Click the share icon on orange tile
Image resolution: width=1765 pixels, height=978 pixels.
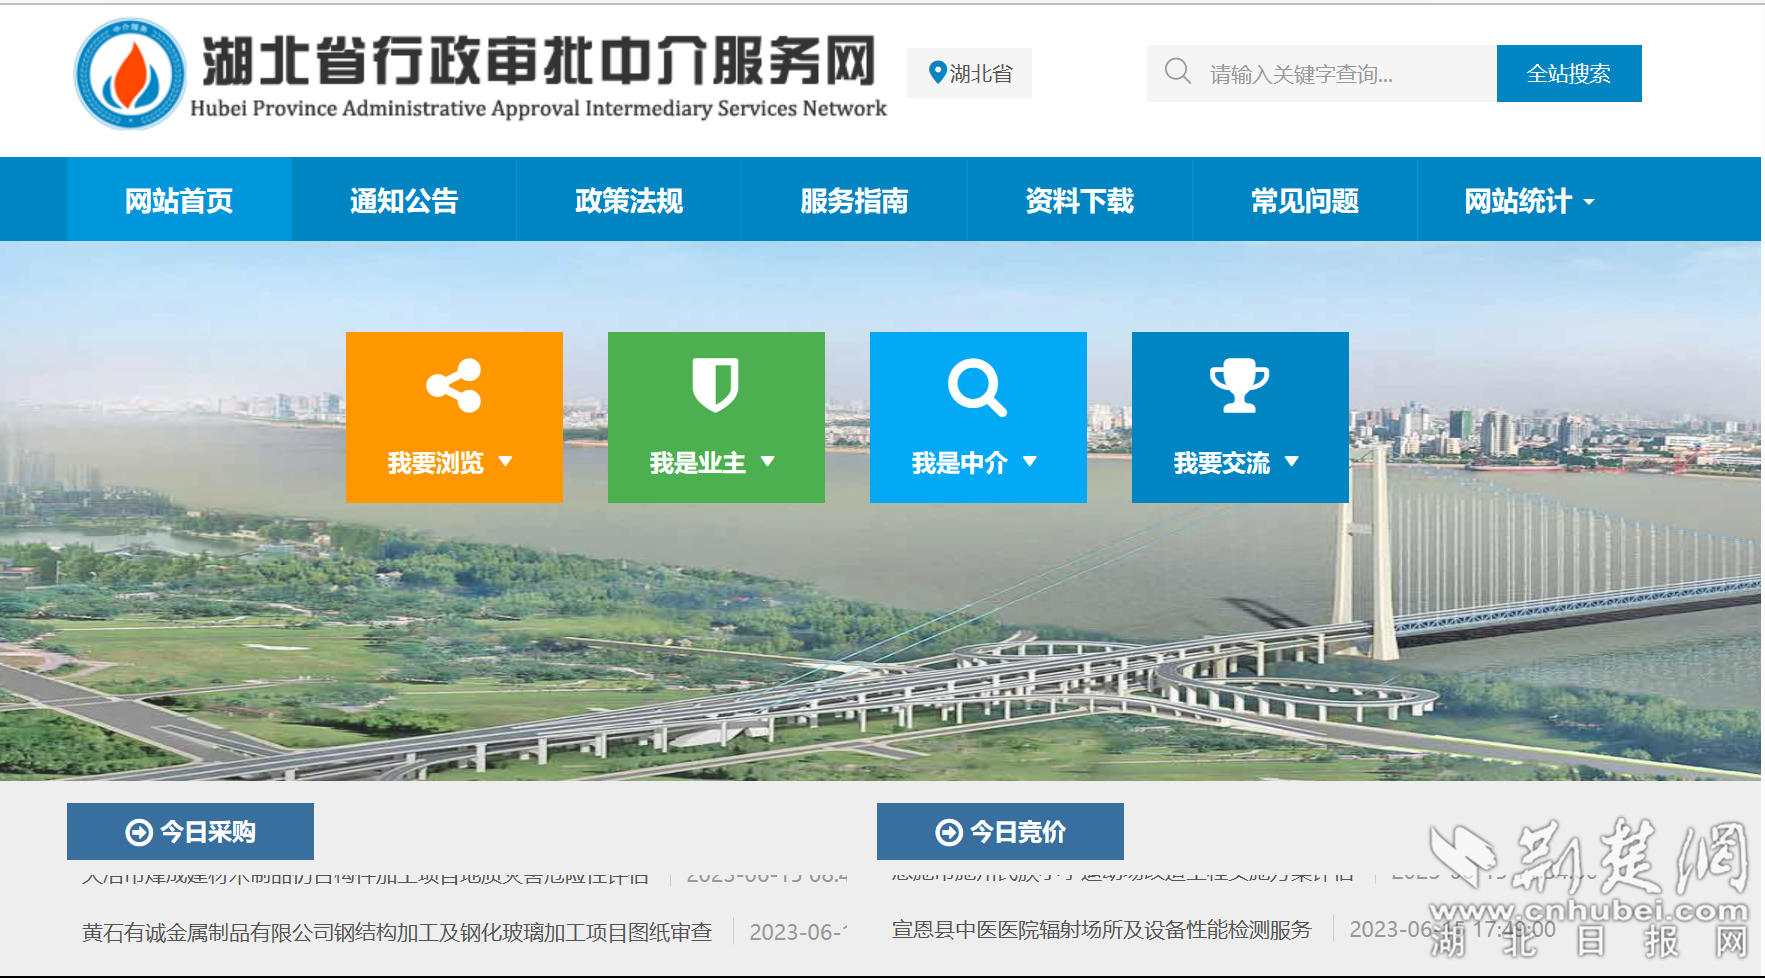(454, 385)
